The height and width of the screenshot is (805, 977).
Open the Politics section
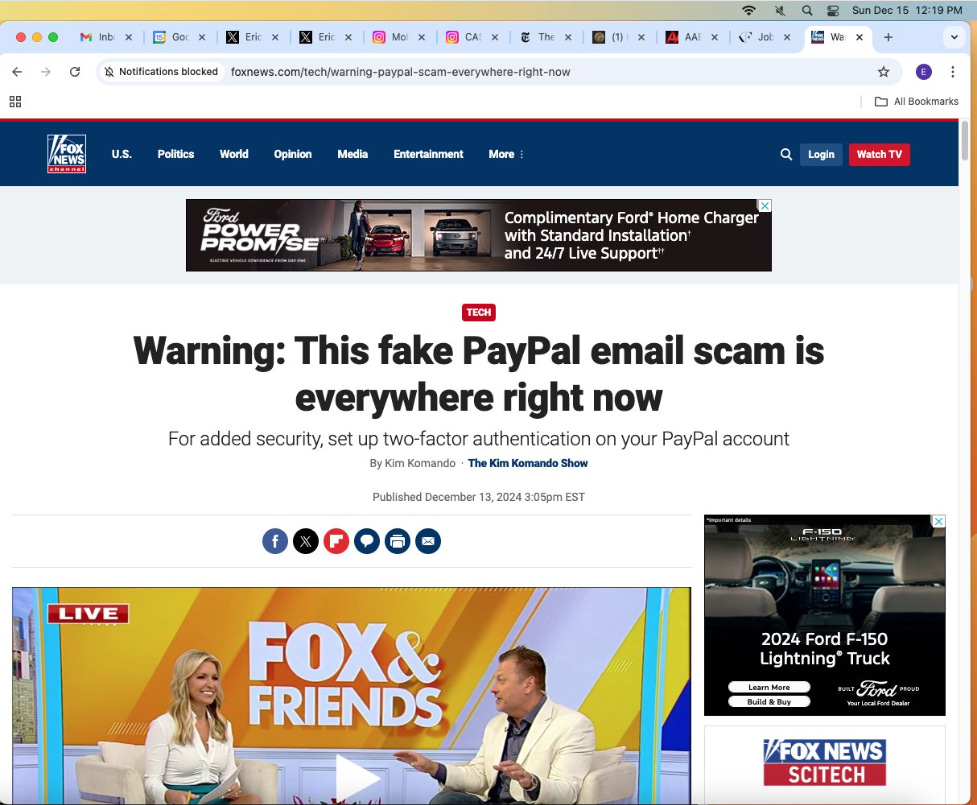click(x=176, y=154)
